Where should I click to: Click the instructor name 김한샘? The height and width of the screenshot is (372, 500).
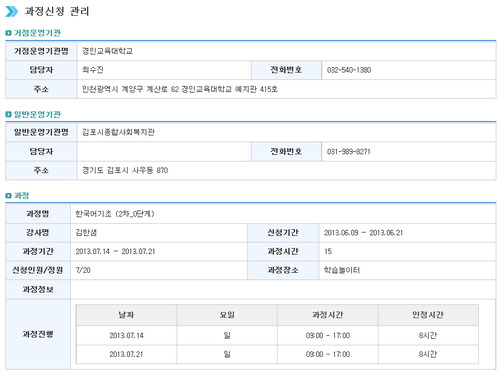pyautogui.click(x=86, y=232)
